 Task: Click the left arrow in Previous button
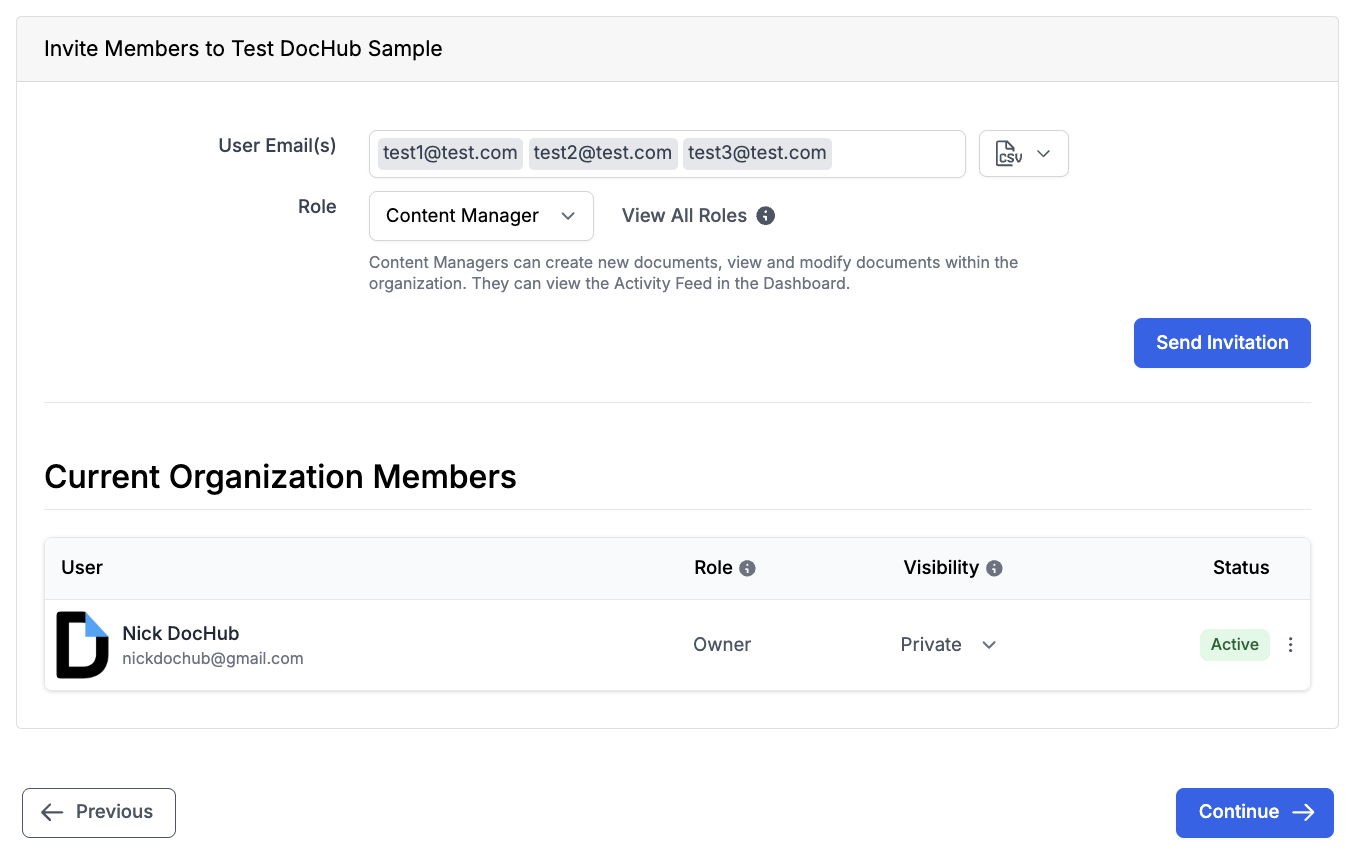[x=52, y=812]
